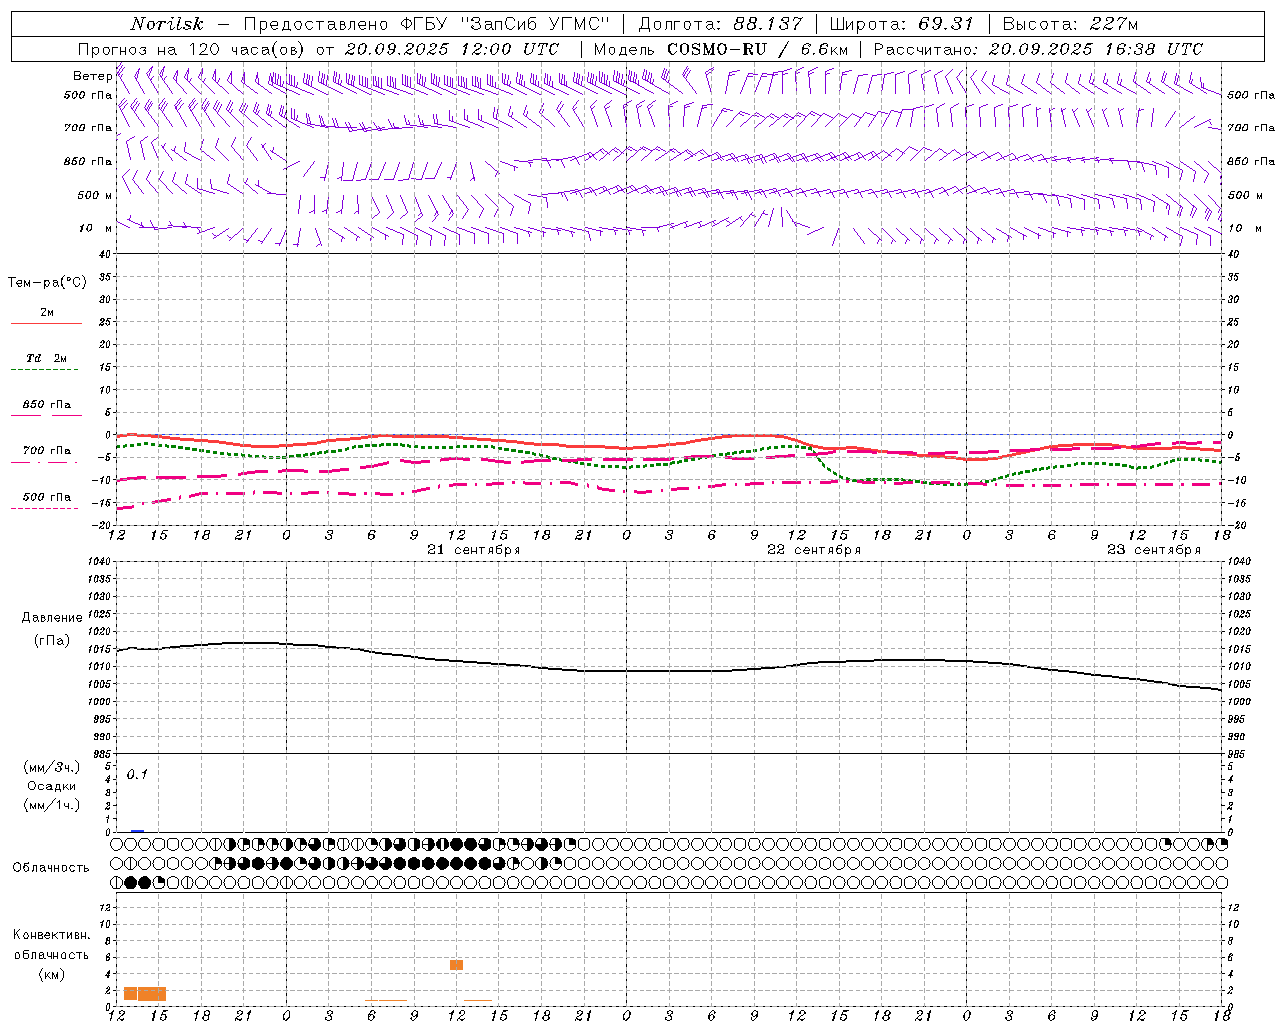Viewport: 1280px width, 1024px height.
Task: Click the "Ветер" wind section label
Action: coord(92,76)
